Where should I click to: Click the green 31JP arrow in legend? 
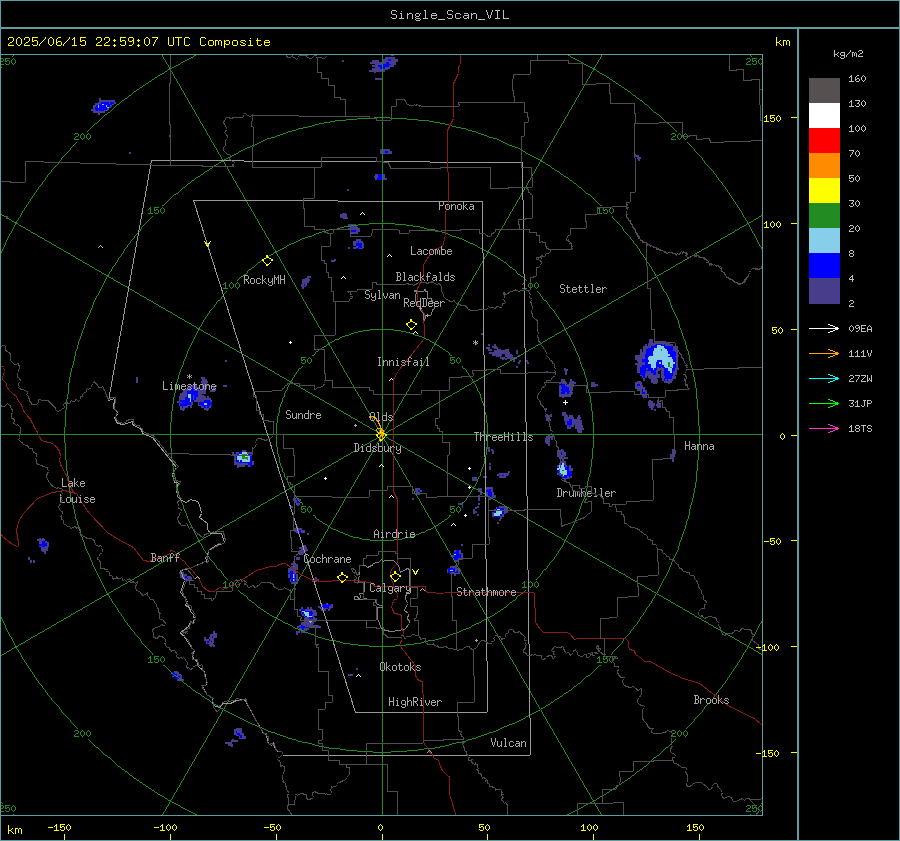click(x=824, y=404)
